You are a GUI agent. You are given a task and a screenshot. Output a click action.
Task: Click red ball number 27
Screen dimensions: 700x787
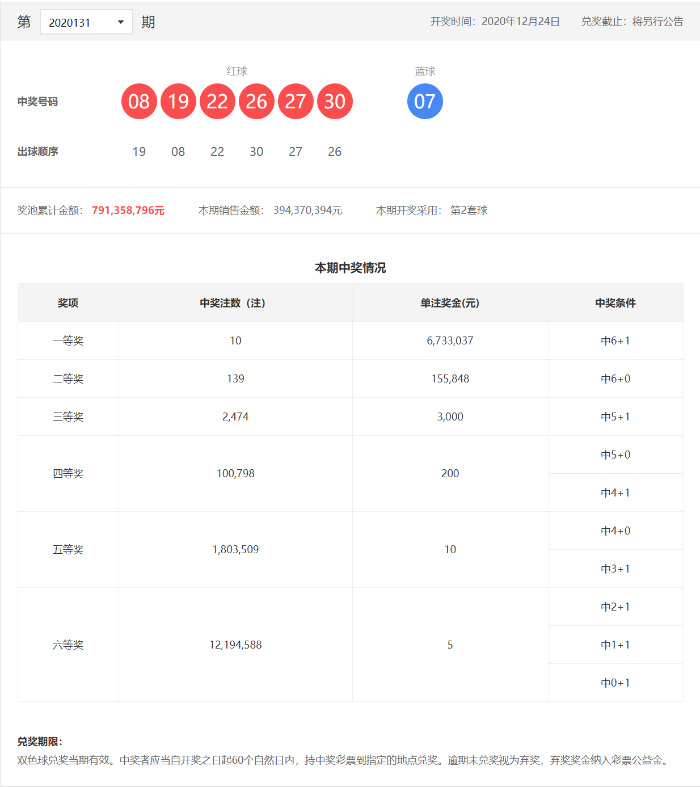pos(295,102)
